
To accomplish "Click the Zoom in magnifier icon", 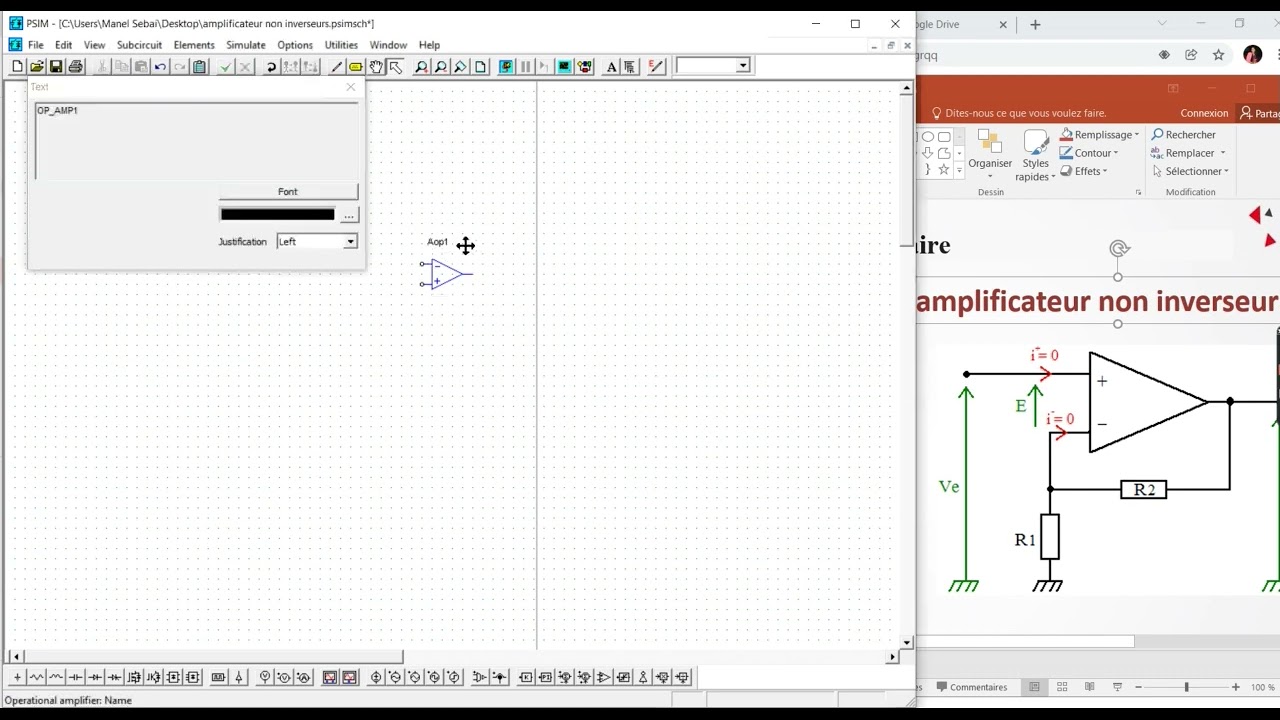I will click(421, 66).
